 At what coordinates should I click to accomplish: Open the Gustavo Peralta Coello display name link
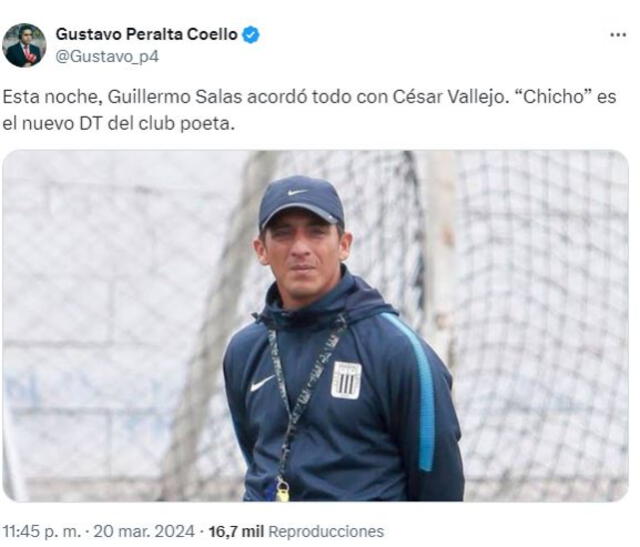tap(146, 35)
